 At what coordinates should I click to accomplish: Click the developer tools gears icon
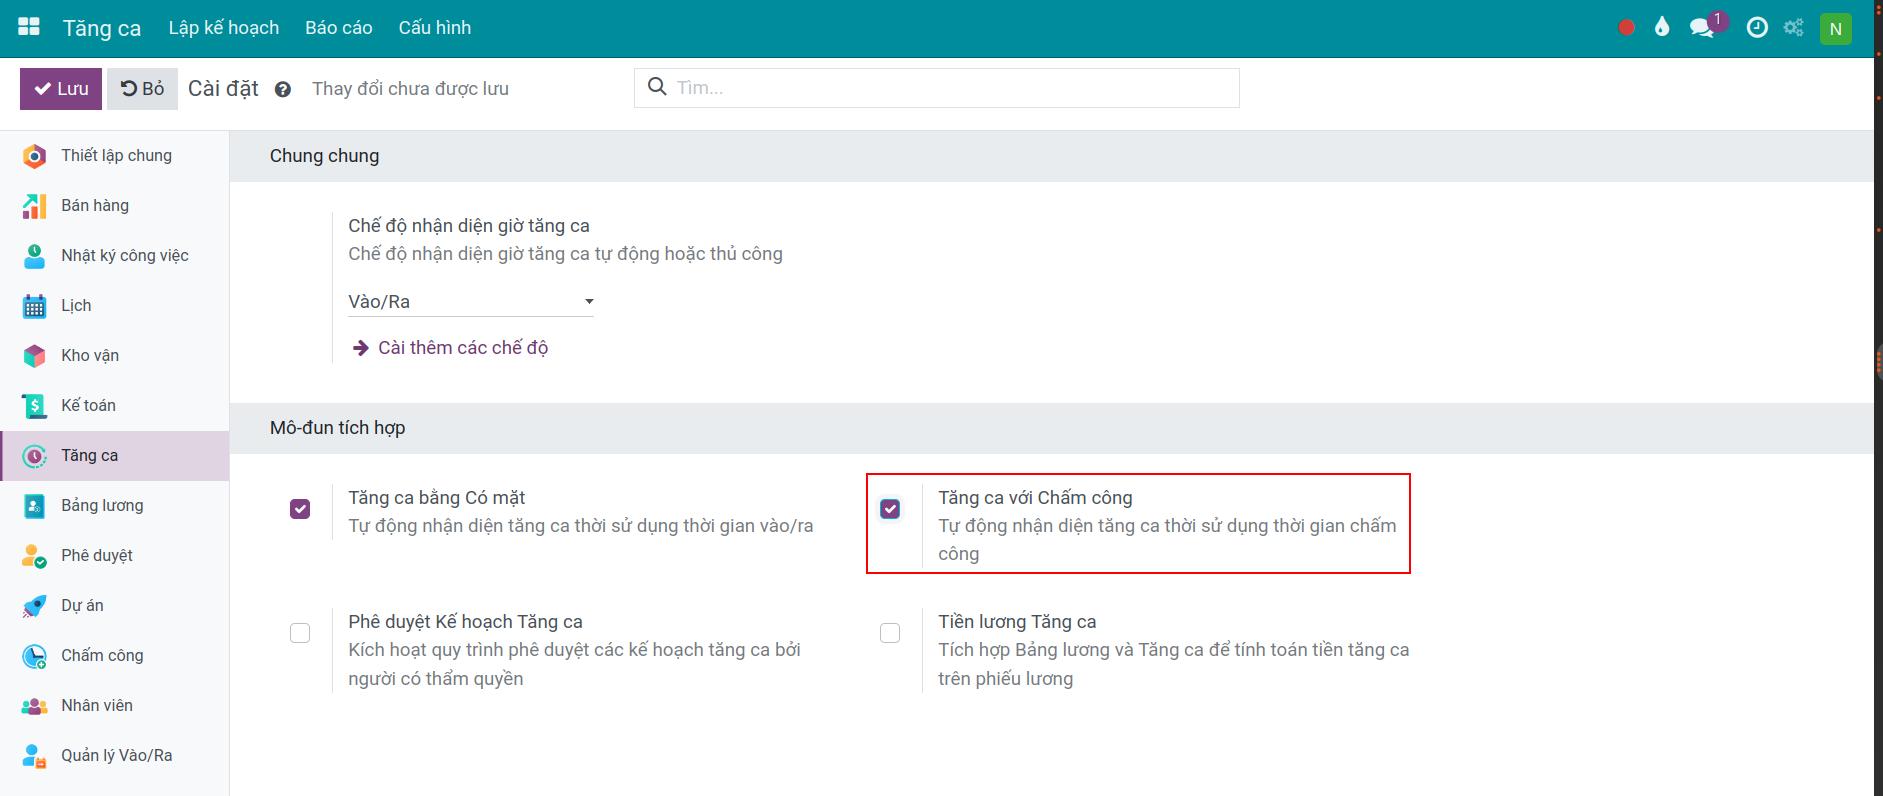pyautogui.click(x=1794, y=28)
